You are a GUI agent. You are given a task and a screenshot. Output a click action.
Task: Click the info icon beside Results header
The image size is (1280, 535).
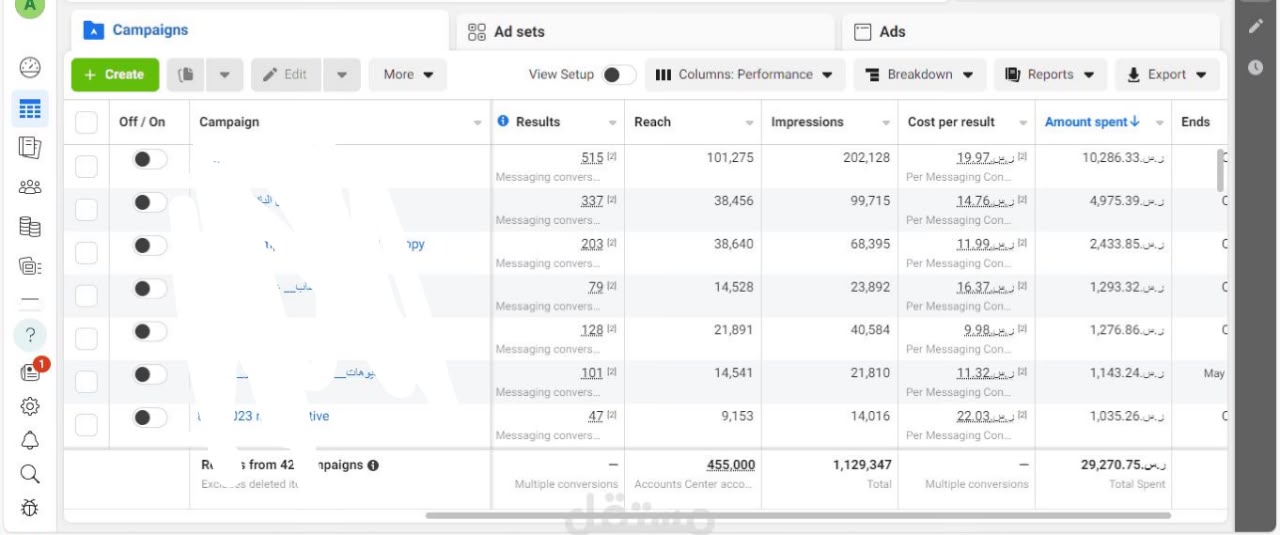pyautogui.click(x=503, y=121)
